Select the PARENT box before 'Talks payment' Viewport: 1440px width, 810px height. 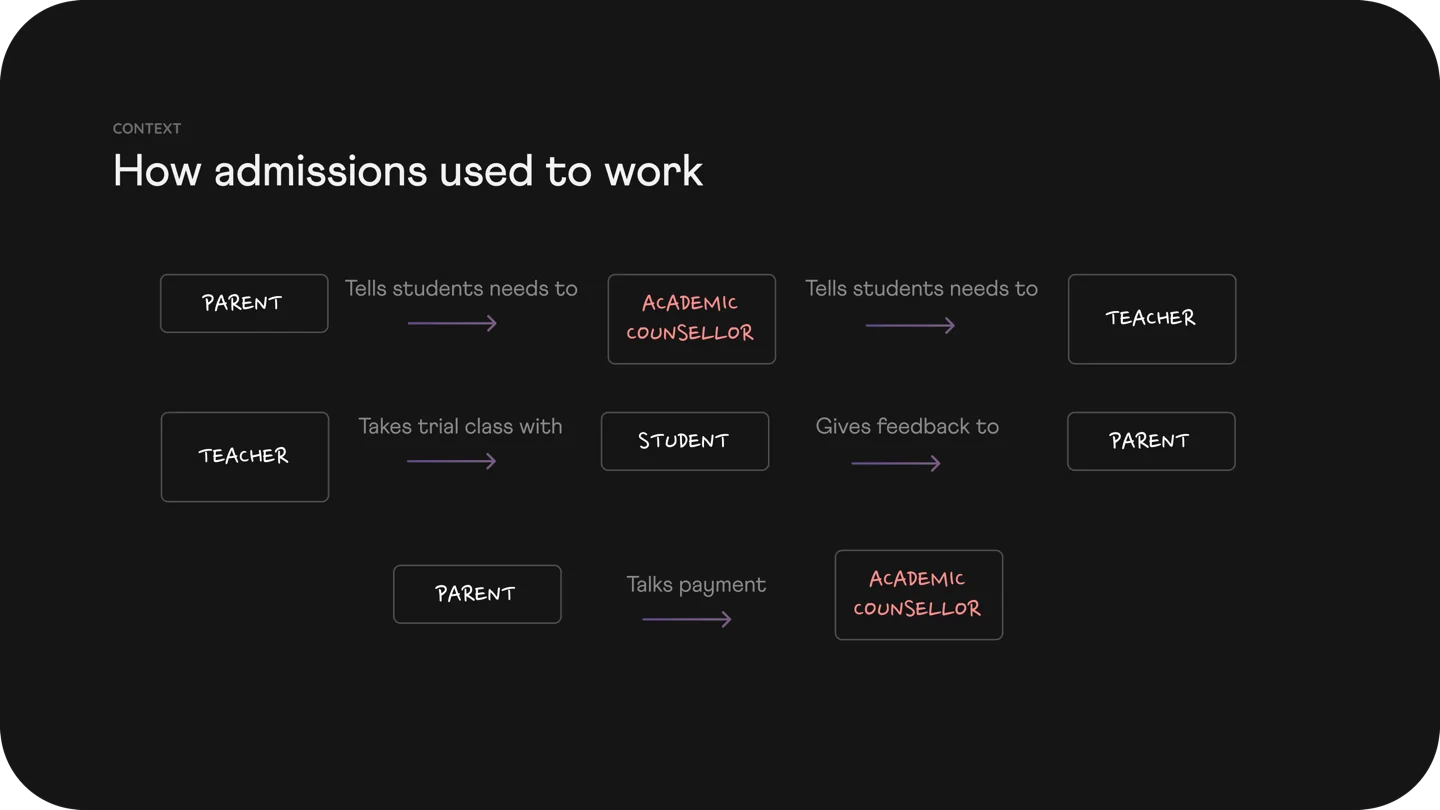[477, 594]
